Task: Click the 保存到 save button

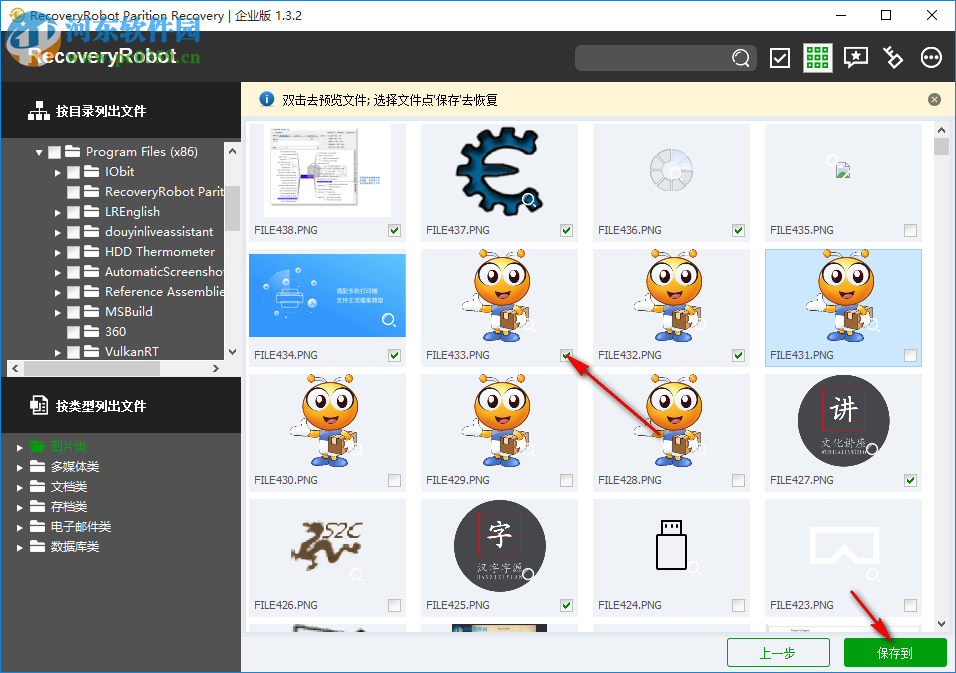Action: [x=895, y=652]
